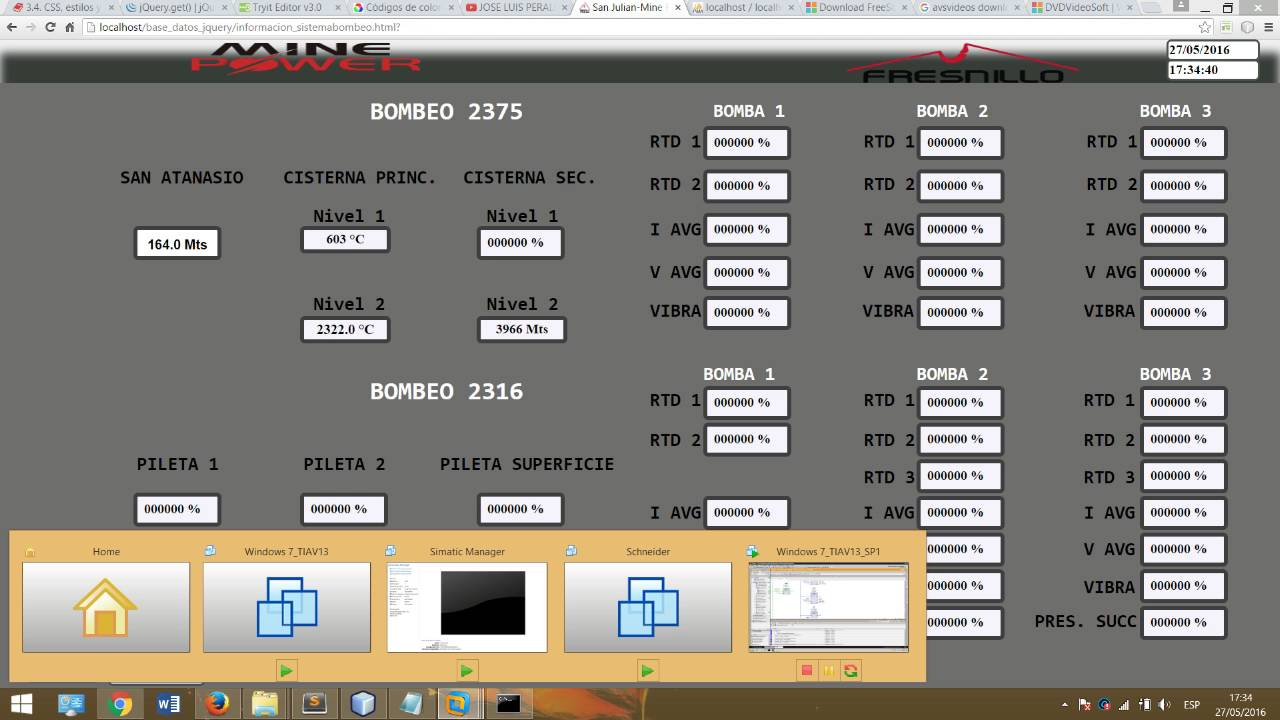Image resolution: width=1280 pixels, height=720 pixels.
Task: Click the PILETA SUPERFICIE value field
Action: click(520, 509)
